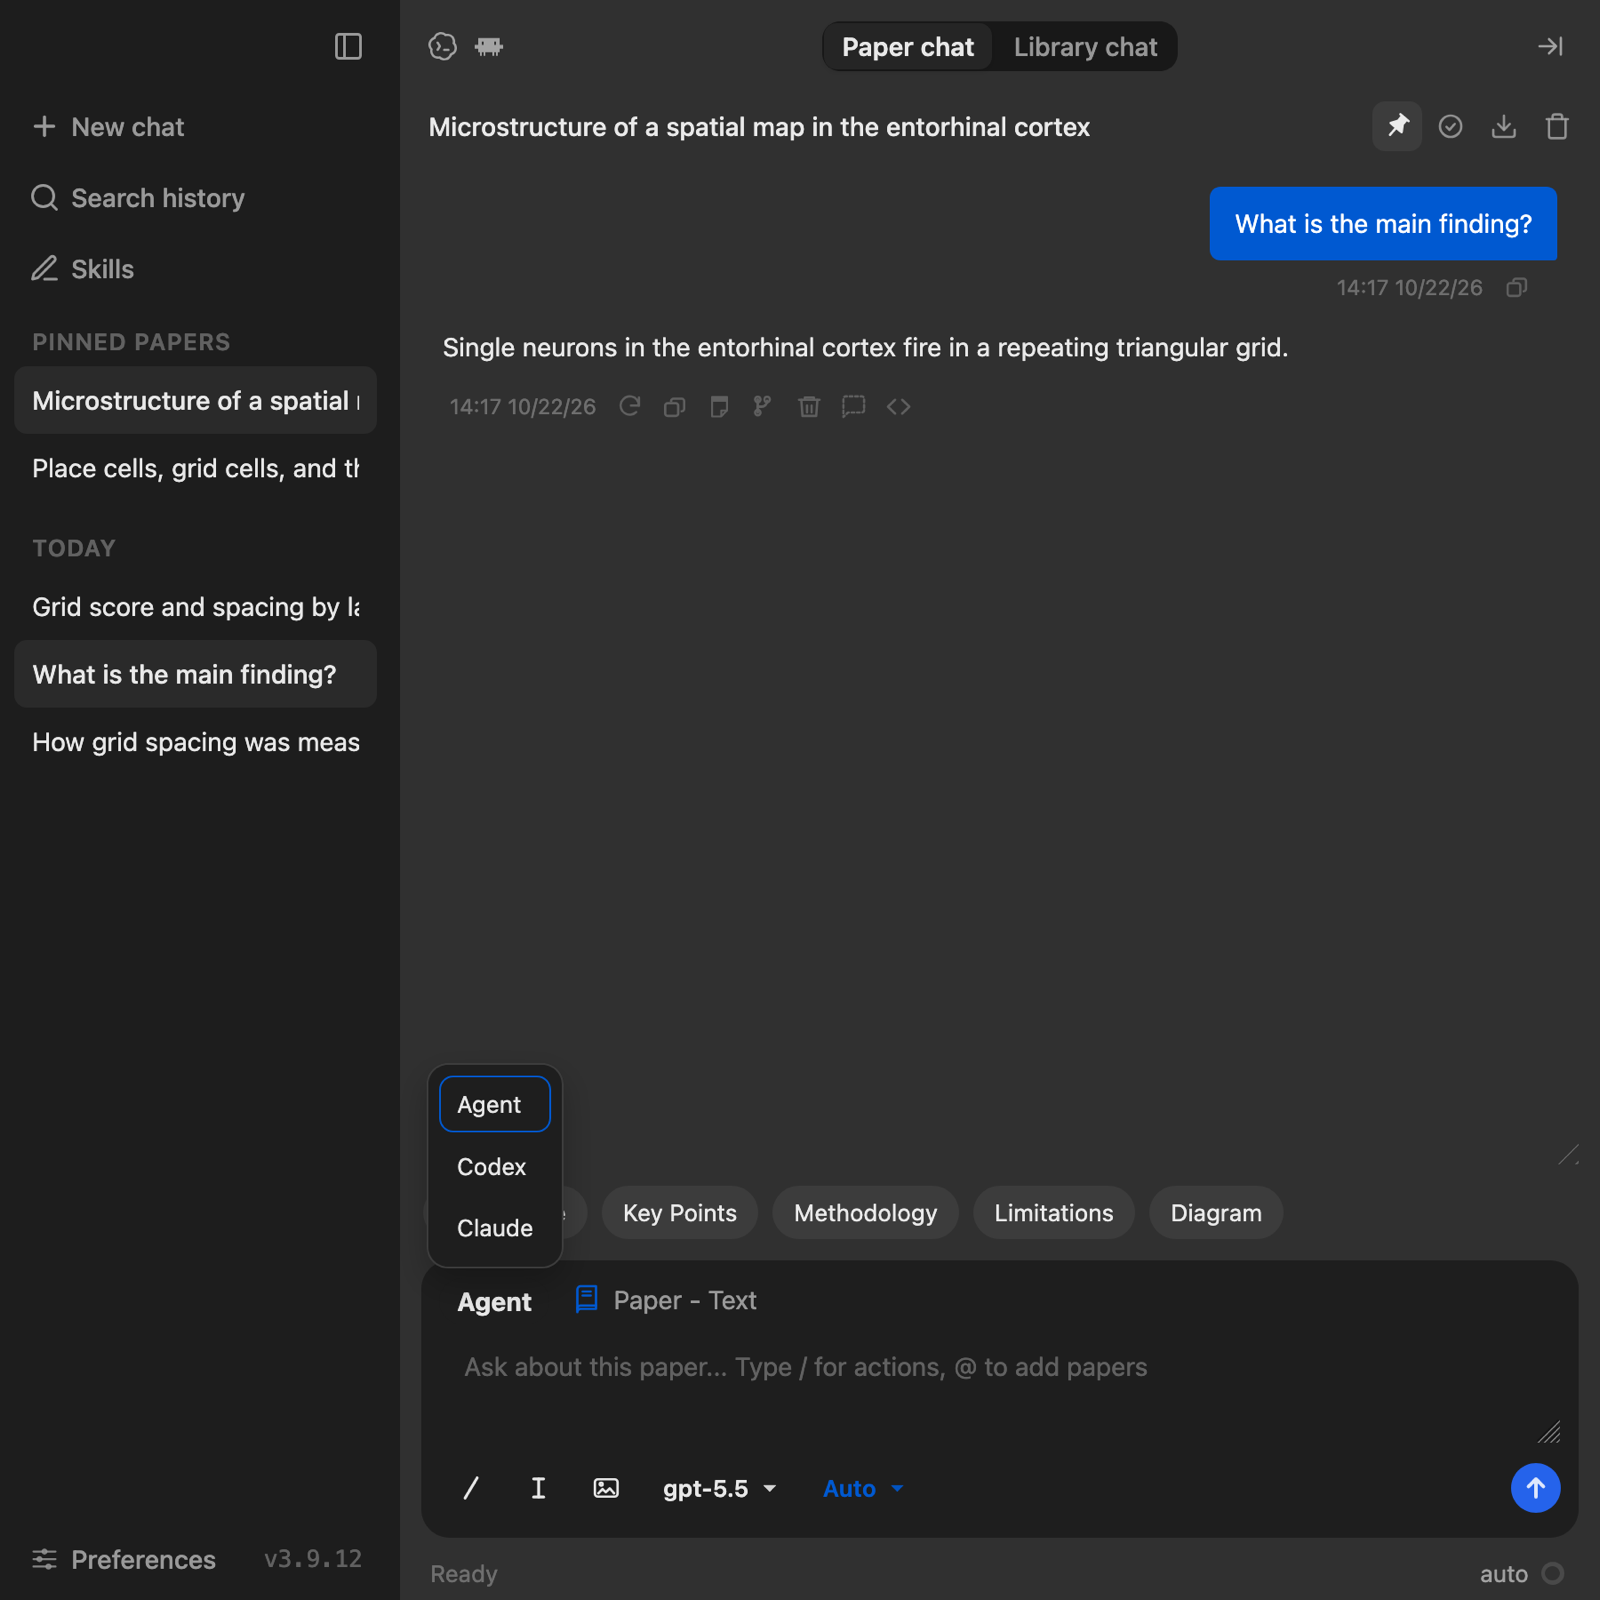
Task: Open the Agent mode selector in the composer
Action: pyautogui.click(x=494, y=1302)
